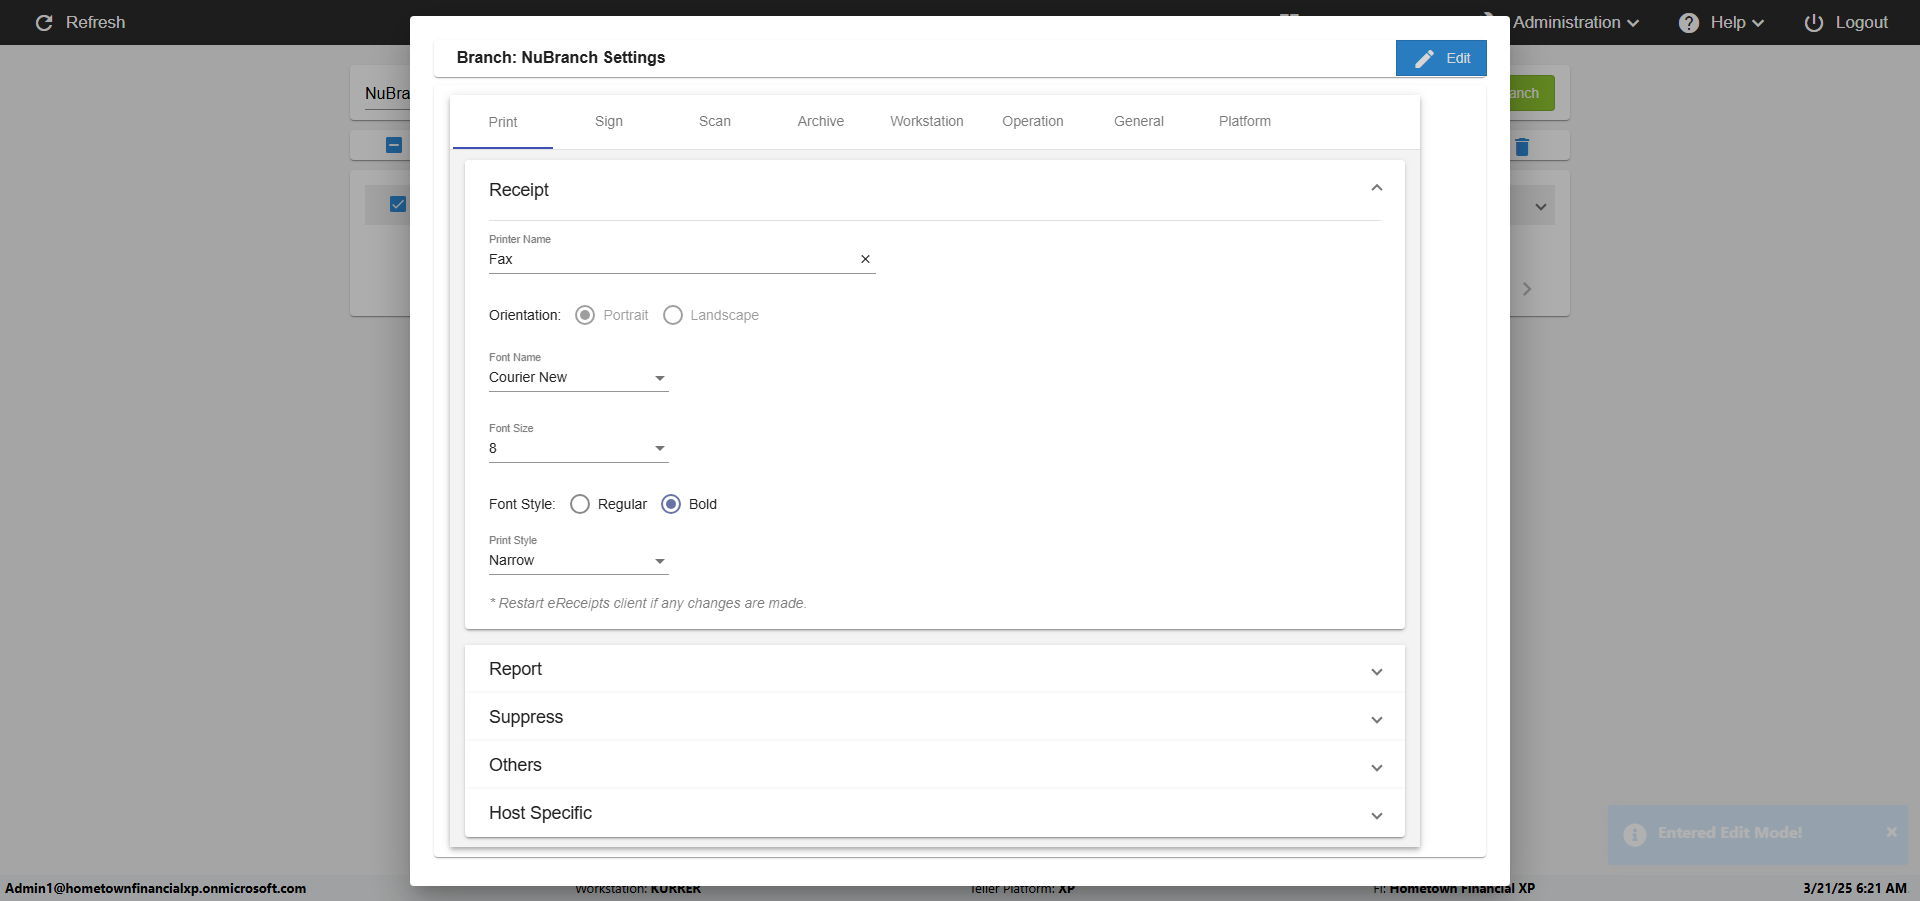1920x901 pixels.
Task: Toggle the blue minus checkbox behind dialog
Action: click(394, 145)
